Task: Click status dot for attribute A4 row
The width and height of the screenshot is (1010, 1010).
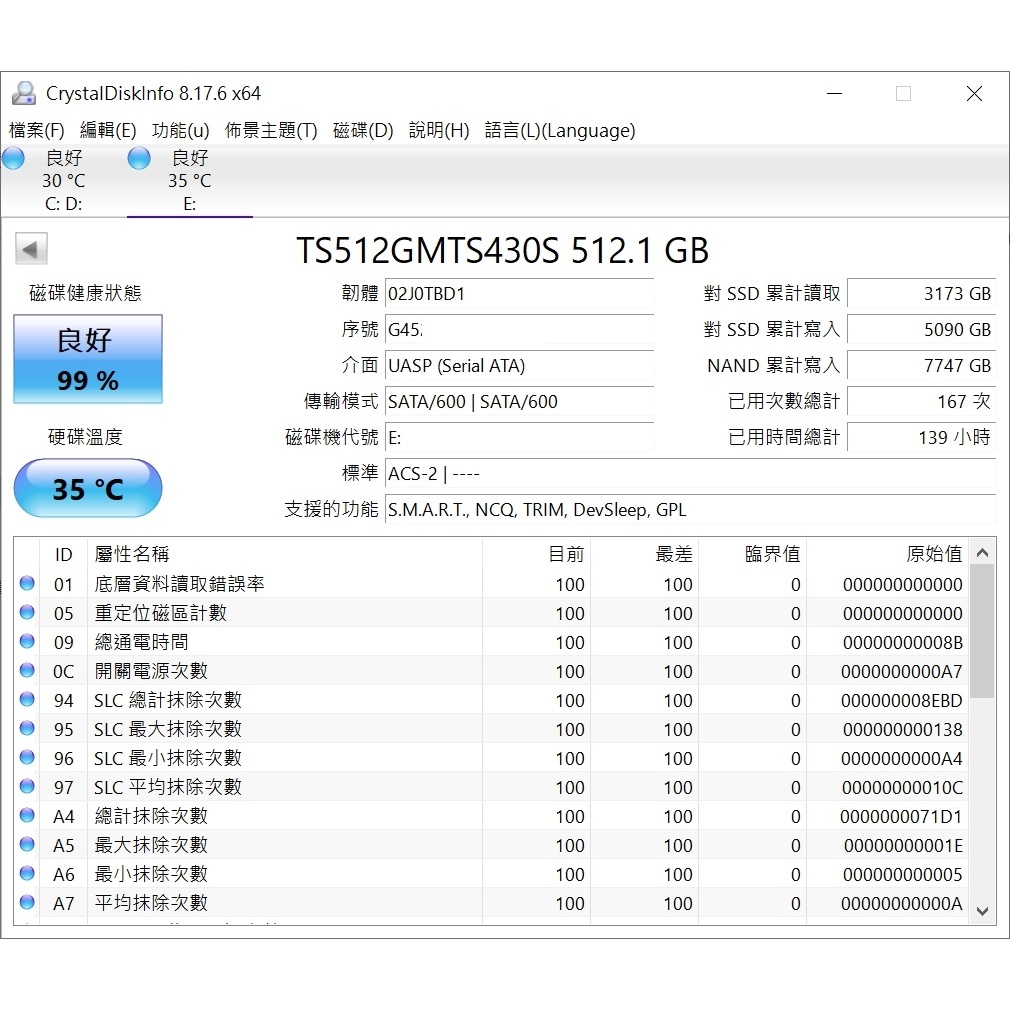Action: [x=27, y=815]
